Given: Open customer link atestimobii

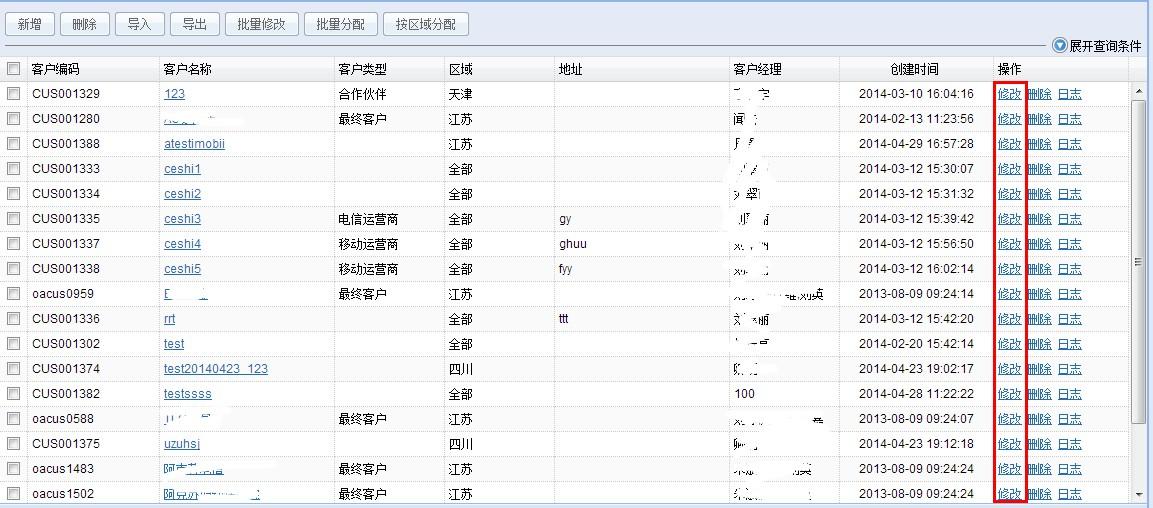Looking at the screenshot, I should [194, 144].
